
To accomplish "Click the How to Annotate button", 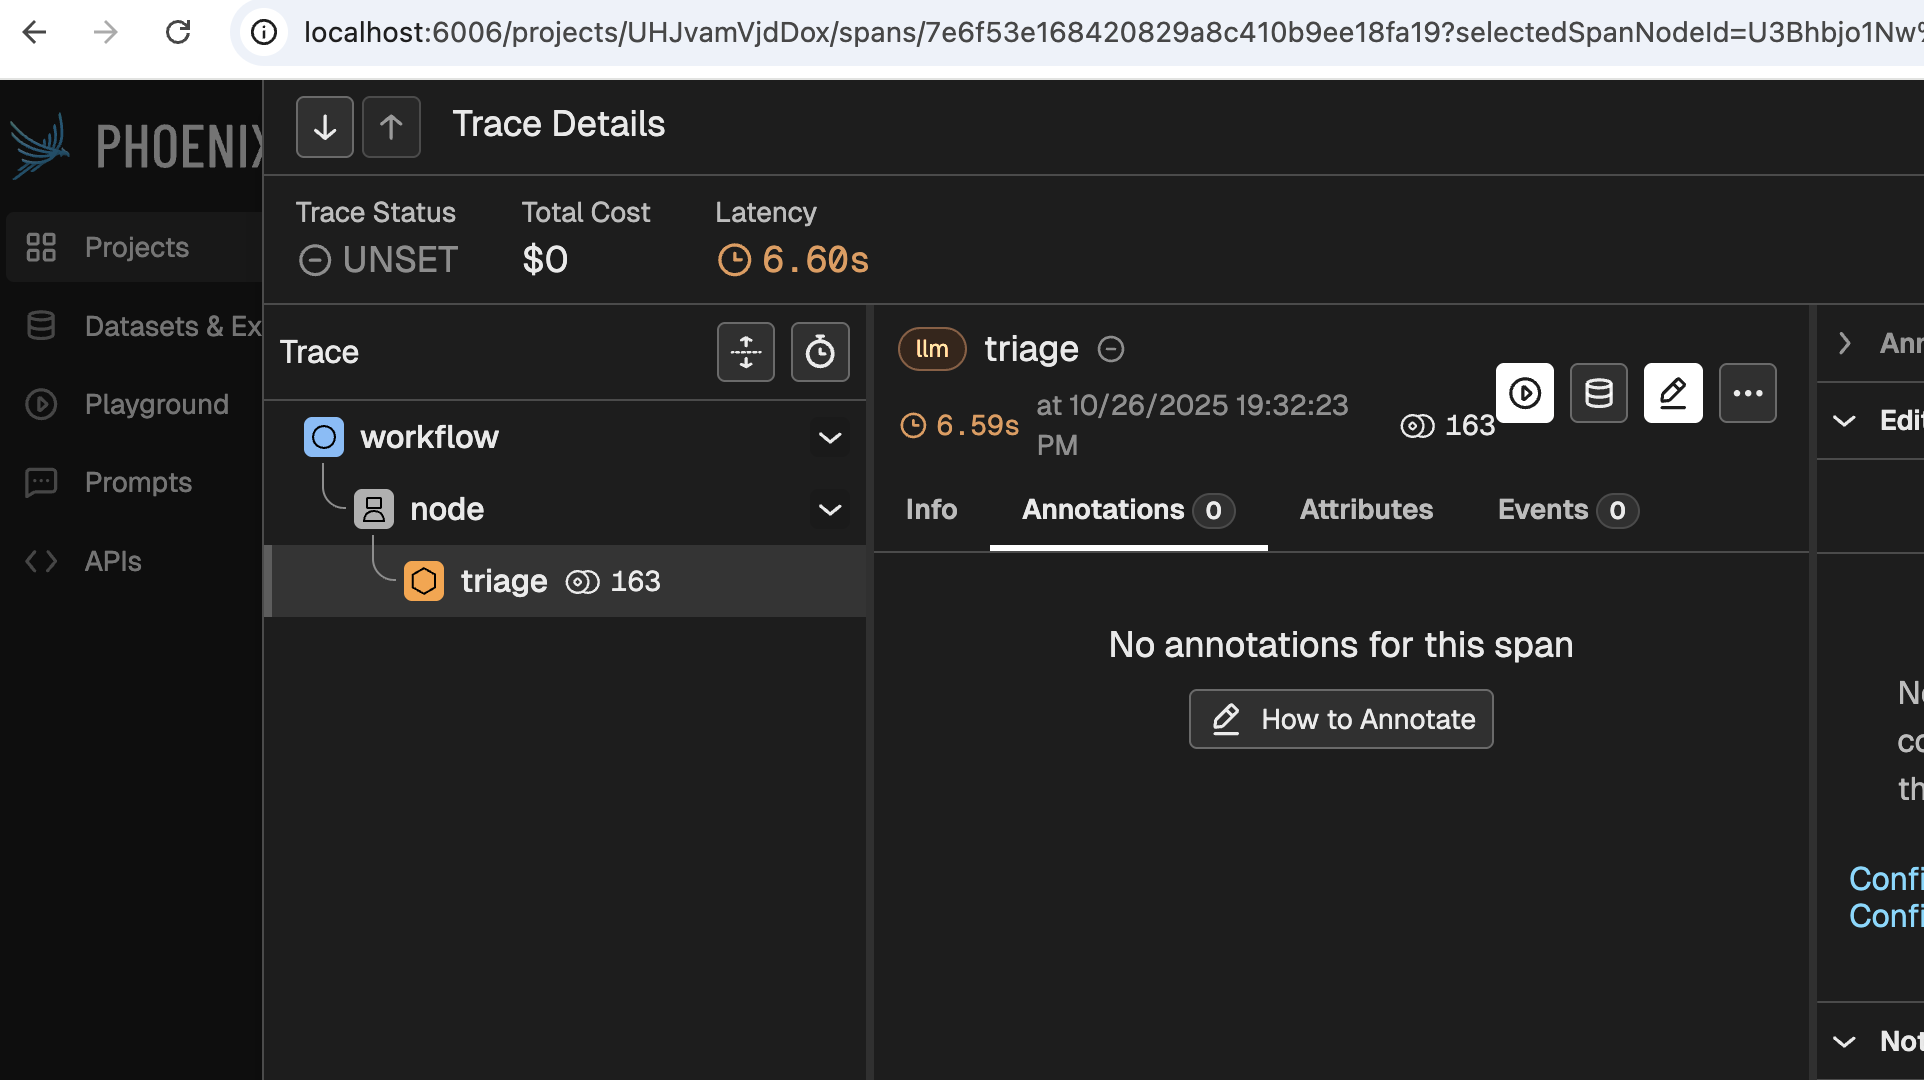I will click(x=1340, y=719).
